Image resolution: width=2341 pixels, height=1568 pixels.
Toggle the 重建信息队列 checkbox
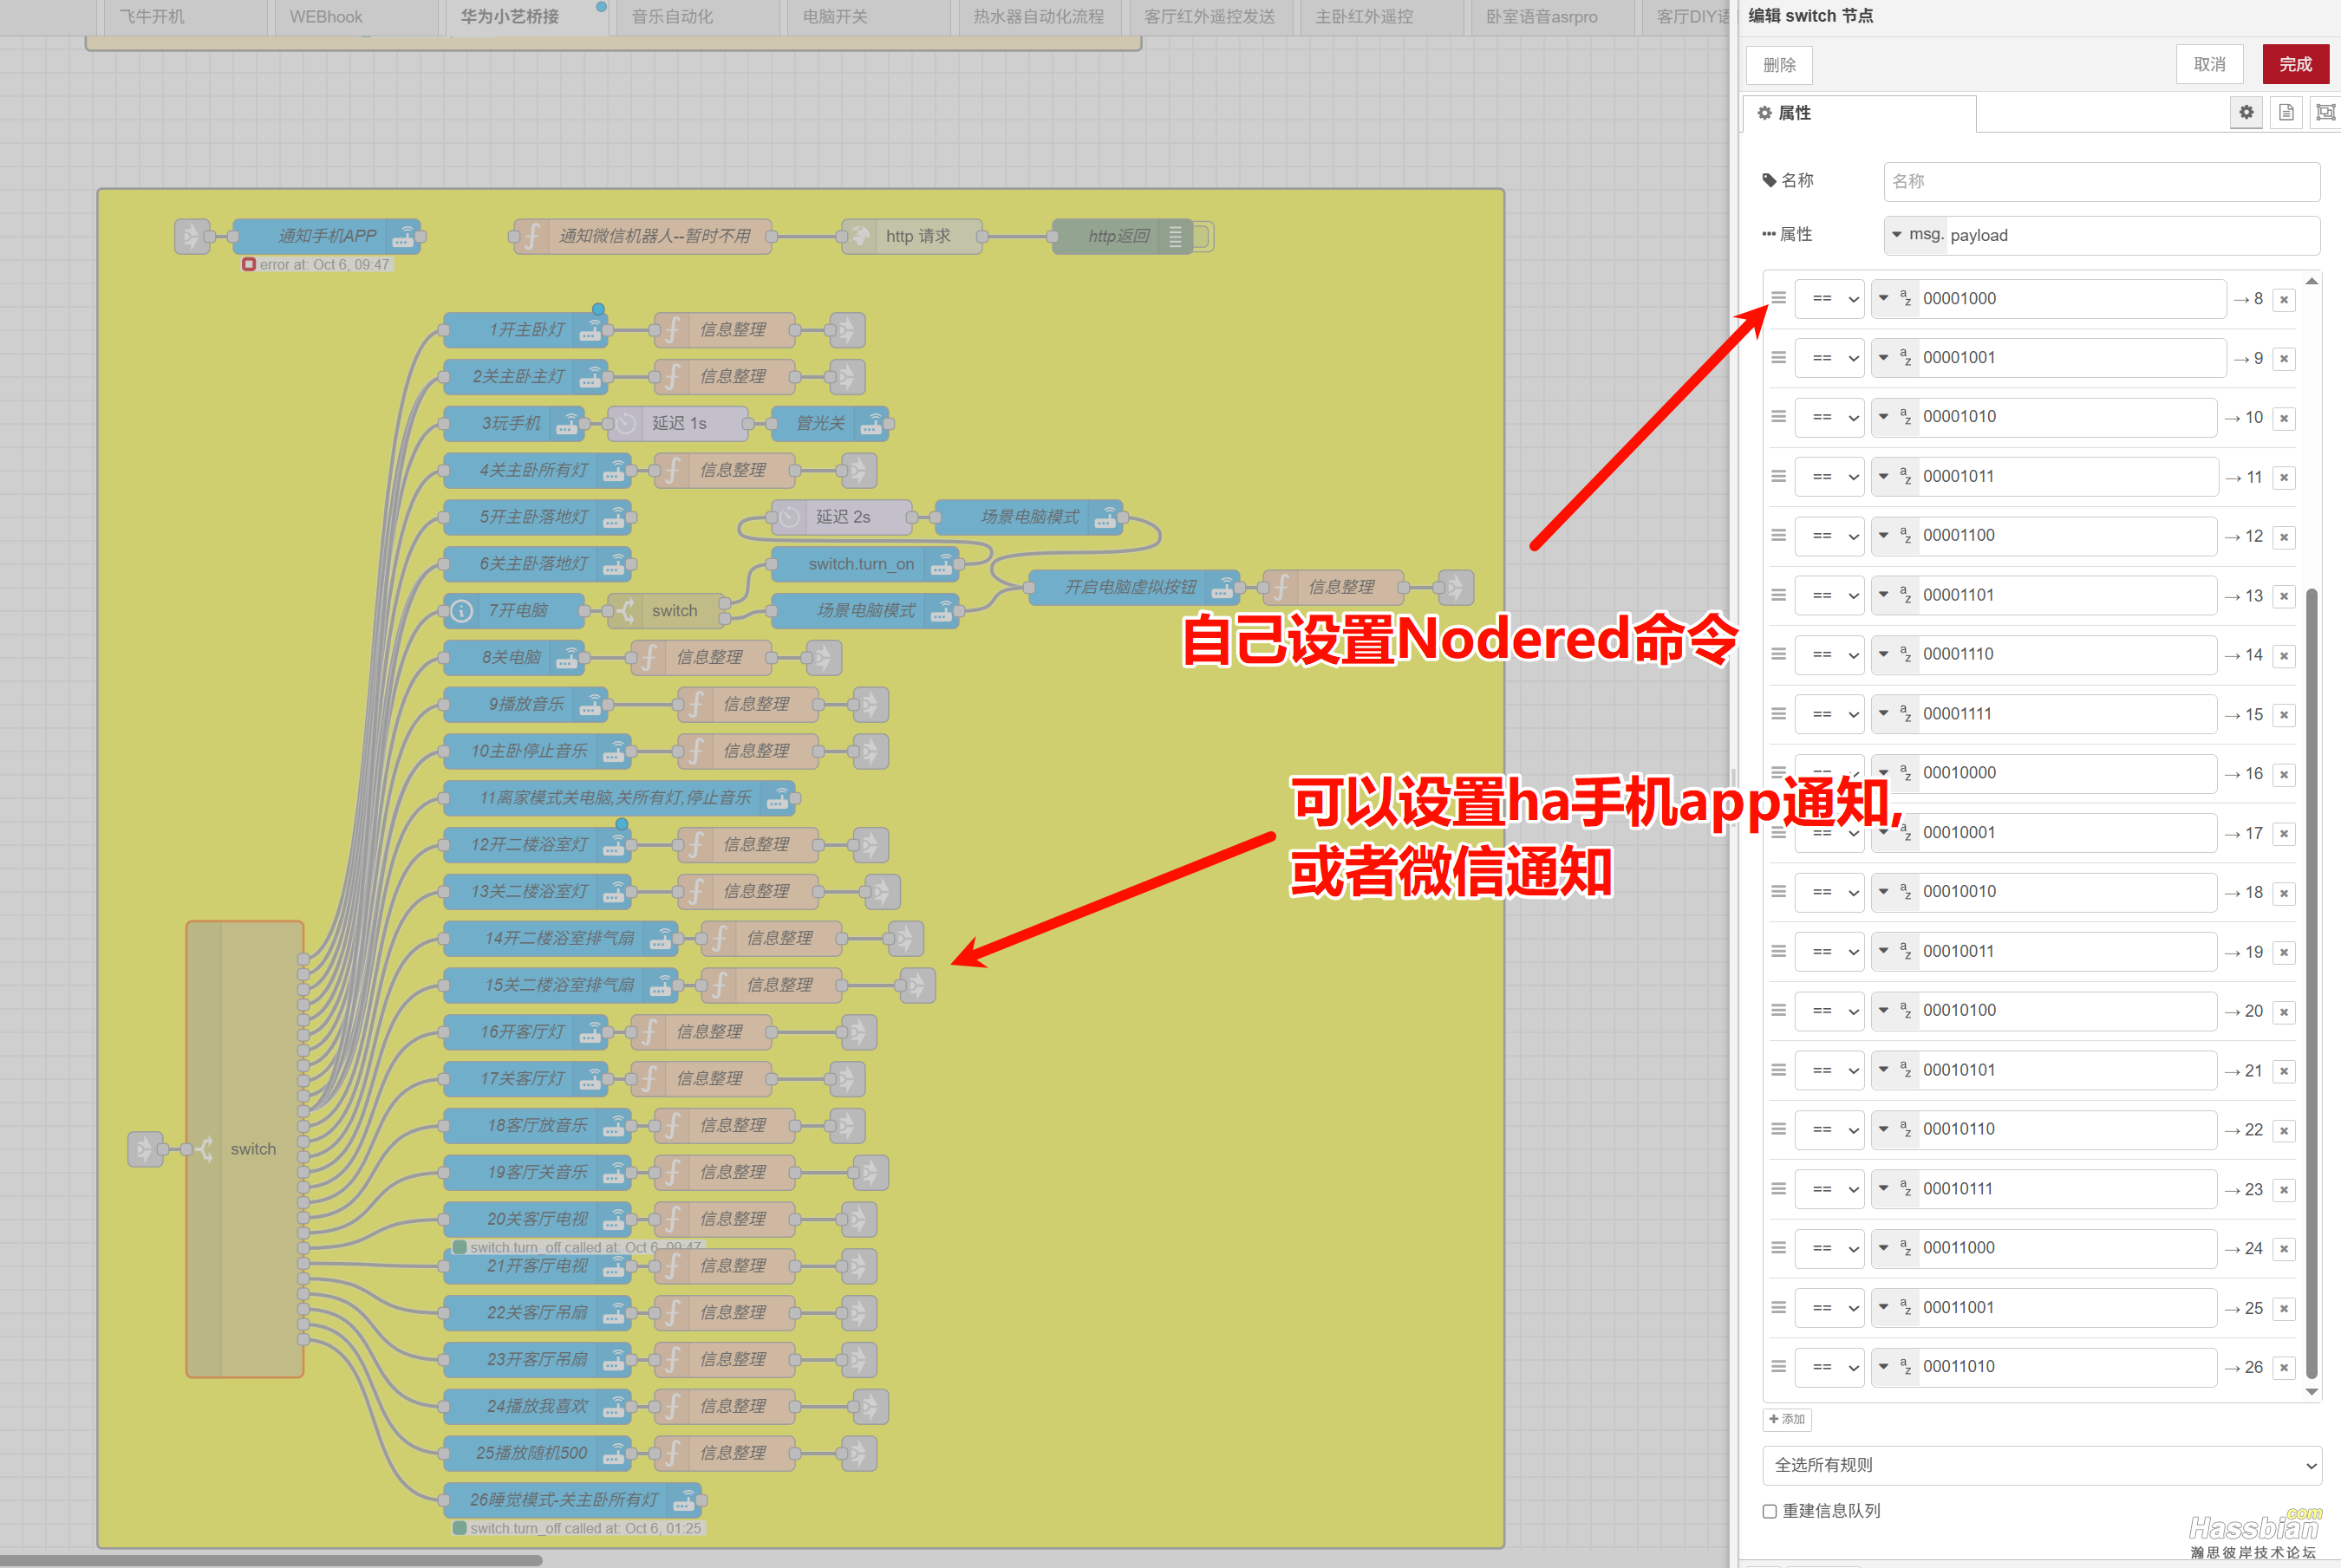click(x=1769, y=1511)
